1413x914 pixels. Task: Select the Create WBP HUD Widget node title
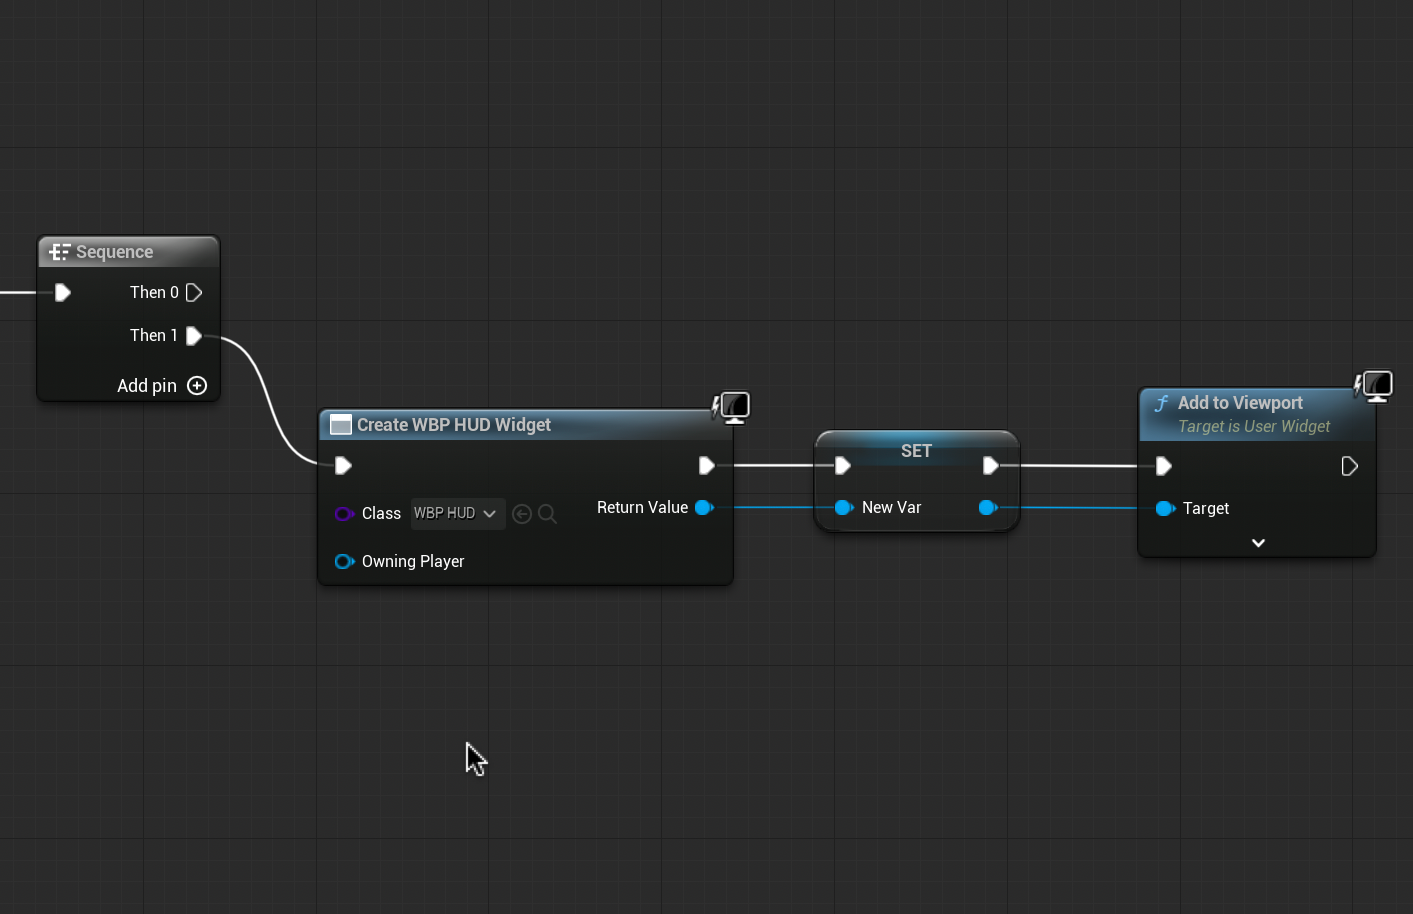[454, 425]
